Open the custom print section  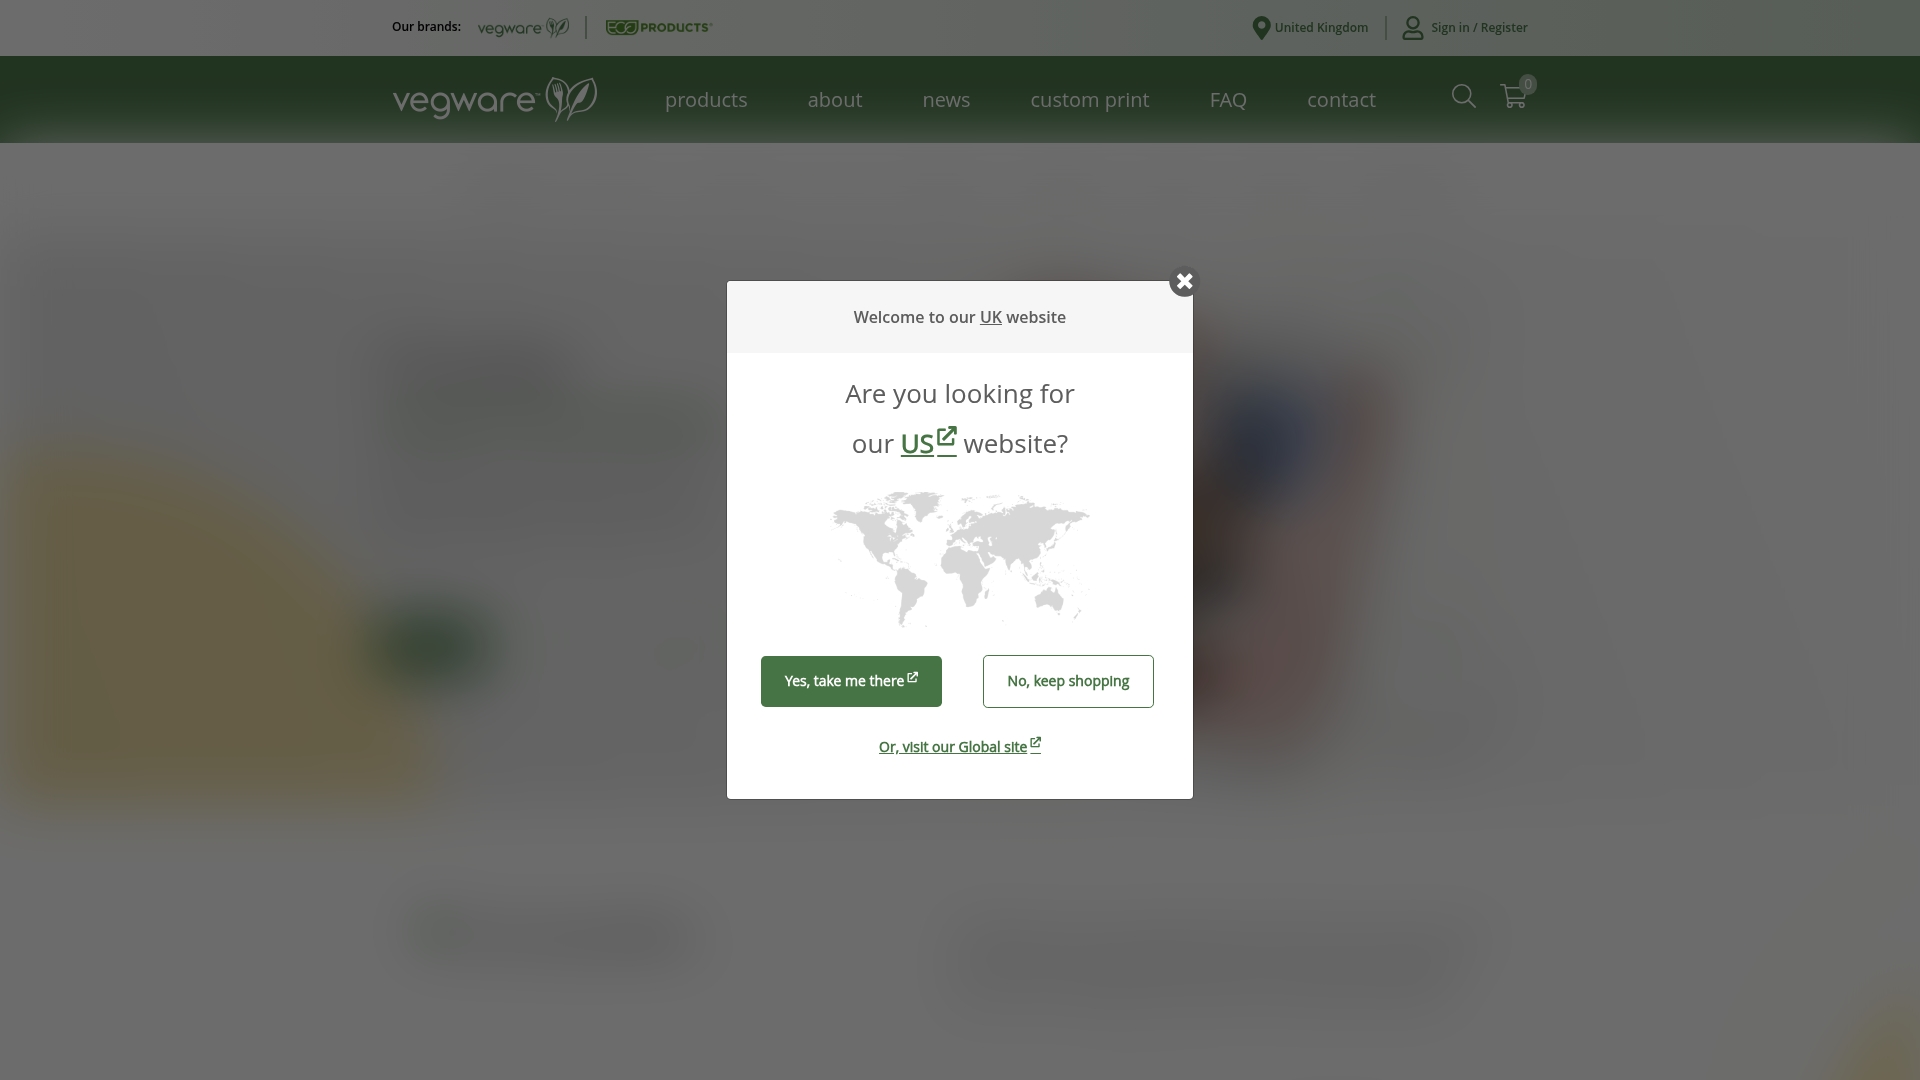1090,99
